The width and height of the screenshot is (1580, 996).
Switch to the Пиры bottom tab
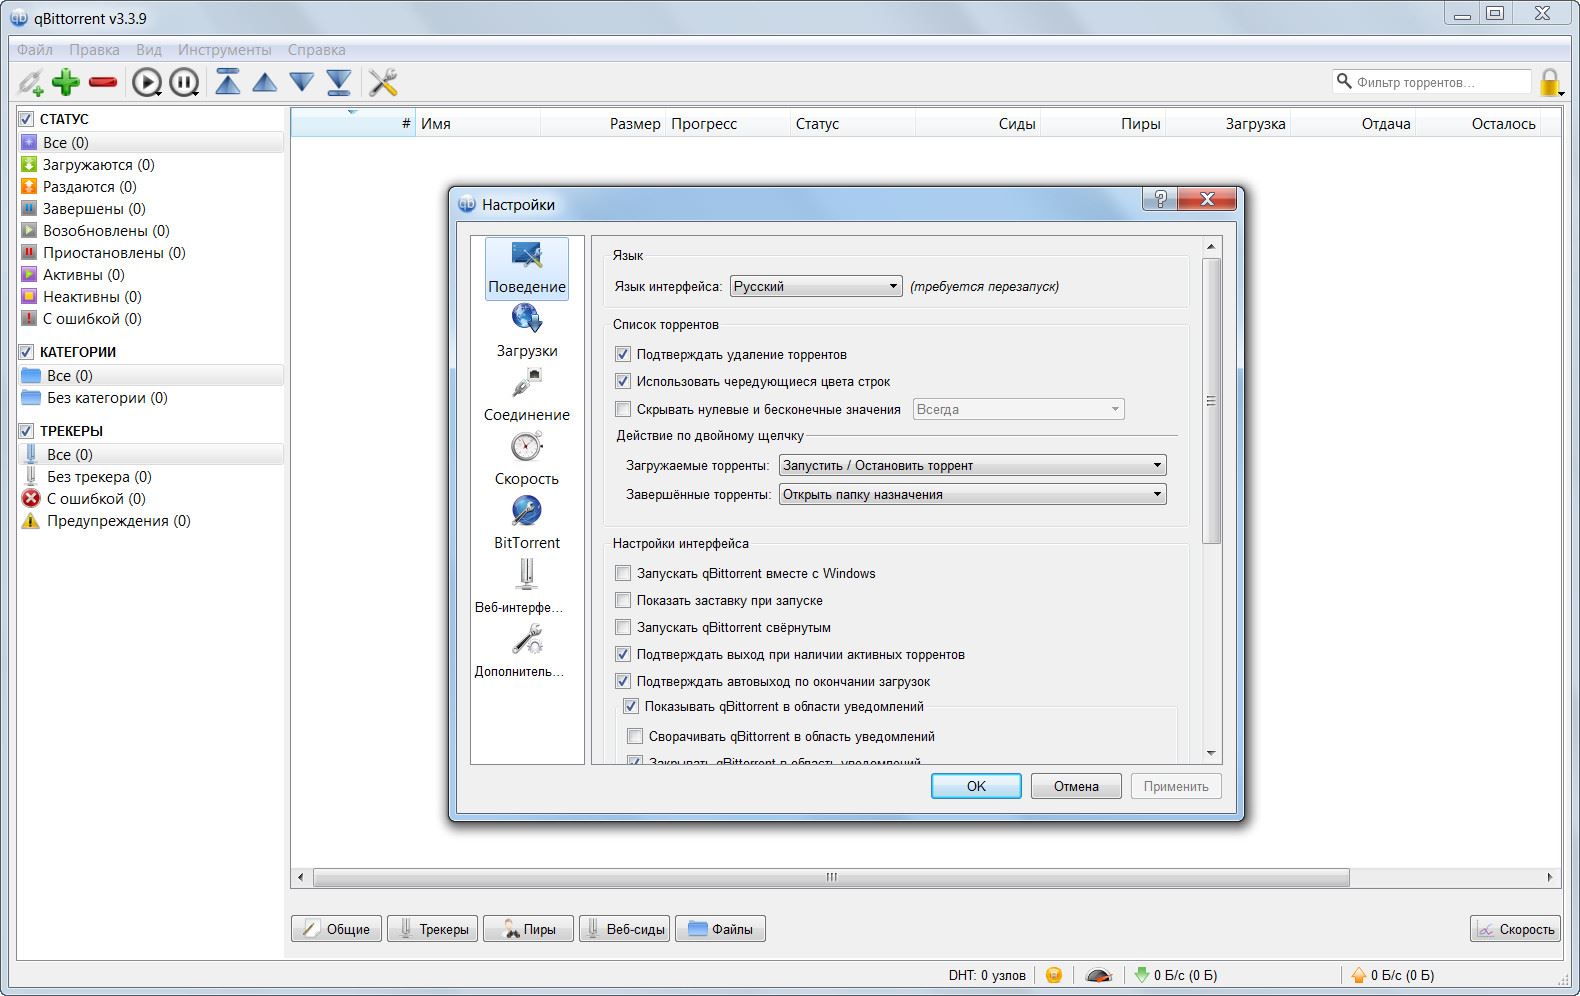tap(529, 929)
